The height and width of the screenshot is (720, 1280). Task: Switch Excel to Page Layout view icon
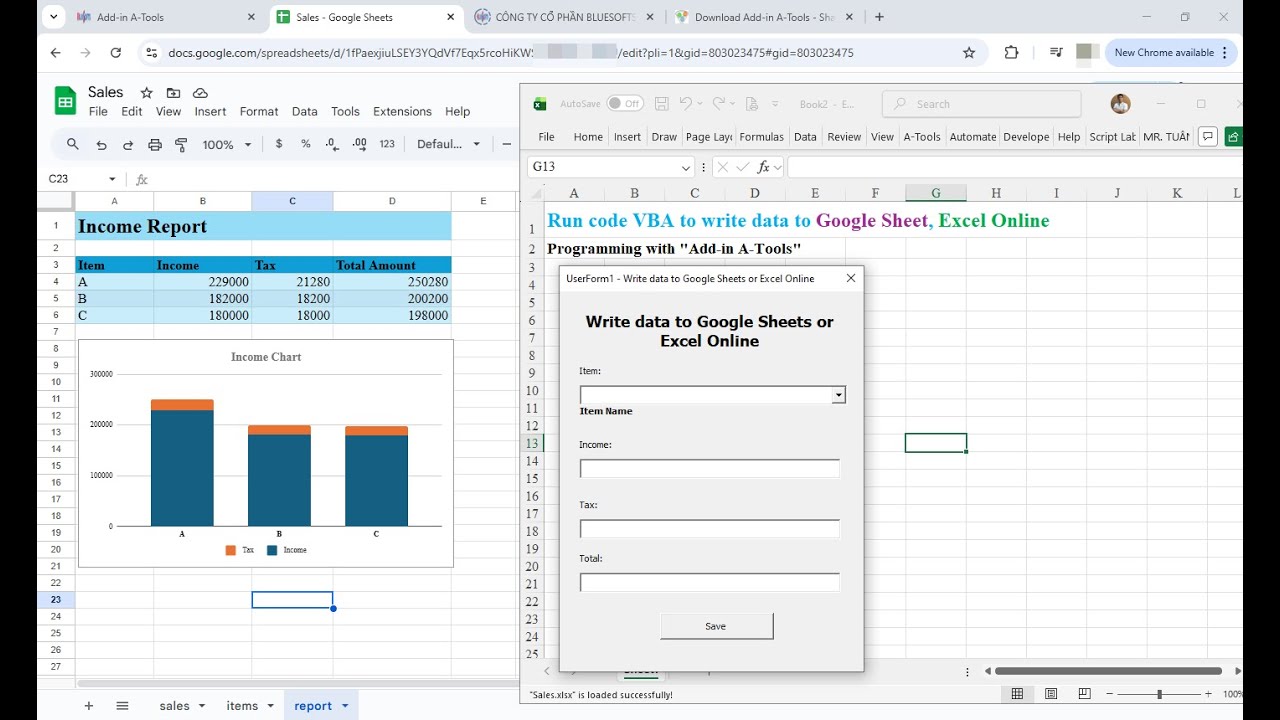tap(1051, 694)
